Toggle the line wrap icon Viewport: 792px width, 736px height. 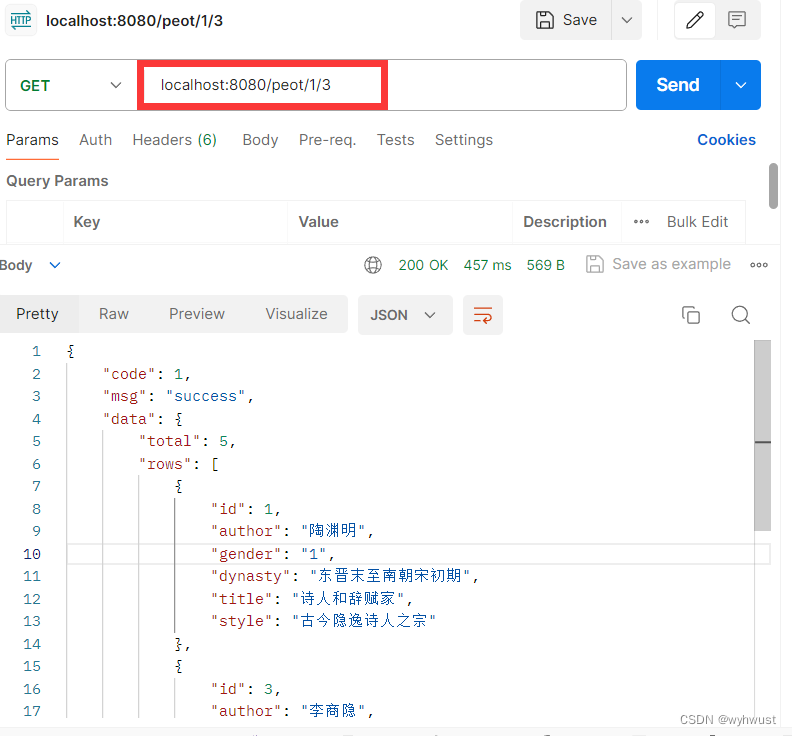pyautogui.click(x=483, y=315)
